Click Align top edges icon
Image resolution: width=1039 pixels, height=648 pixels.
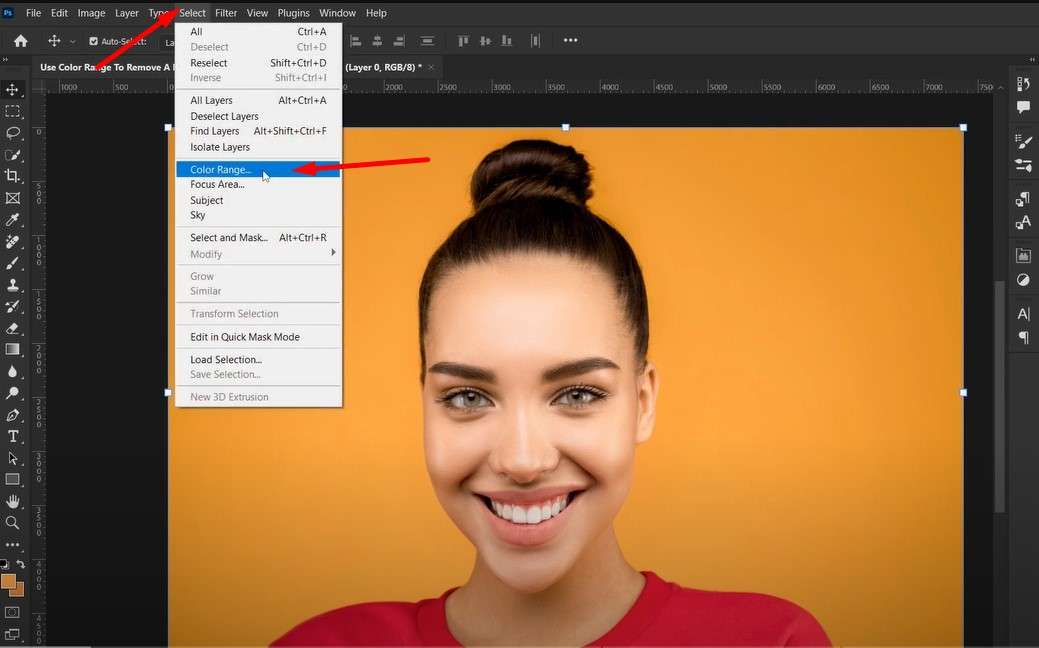(x=463, y=41)
